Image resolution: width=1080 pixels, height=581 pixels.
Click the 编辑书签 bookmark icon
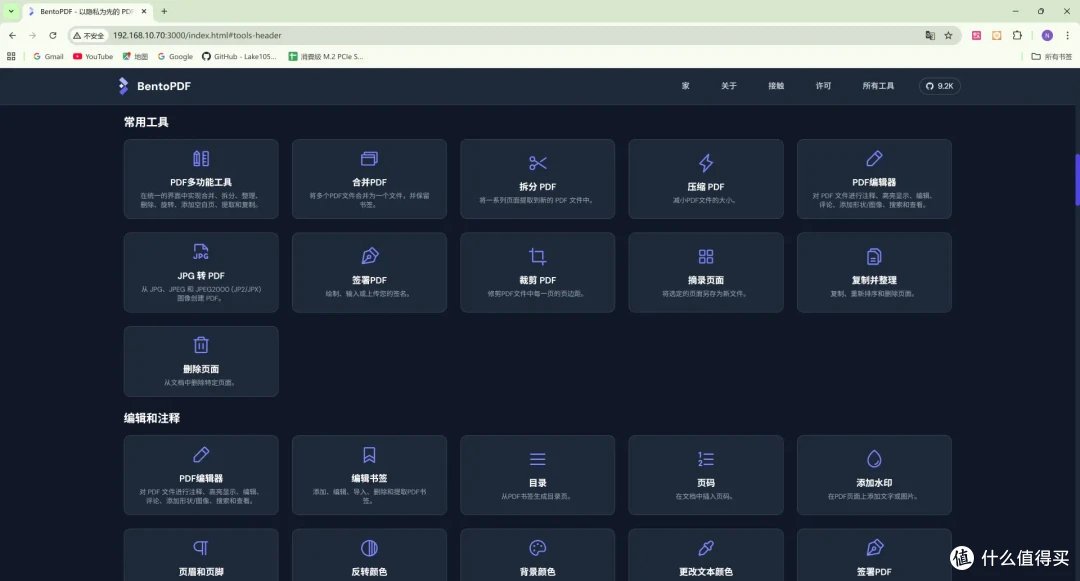369,455
